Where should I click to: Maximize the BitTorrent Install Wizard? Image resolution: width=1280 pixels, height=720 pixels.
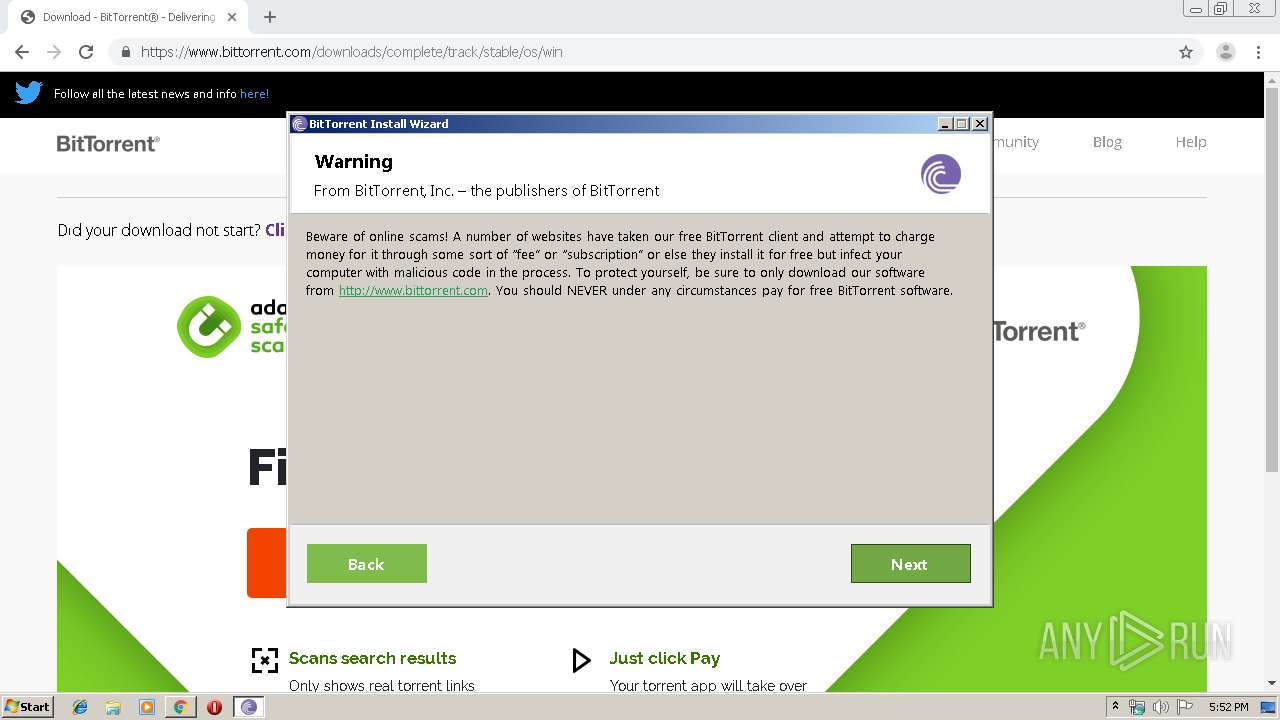point(962,124)
